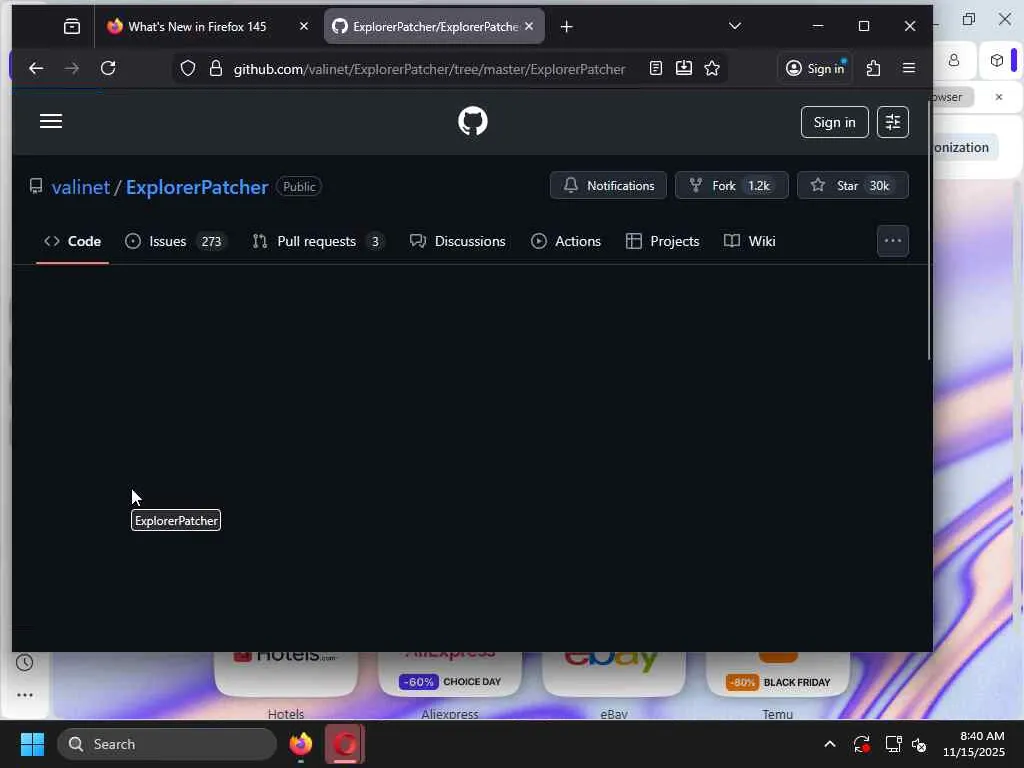Viewport: 1024px width, 768px height.
Task: Select the Code repository tab
Action: [x=72, y=242]
